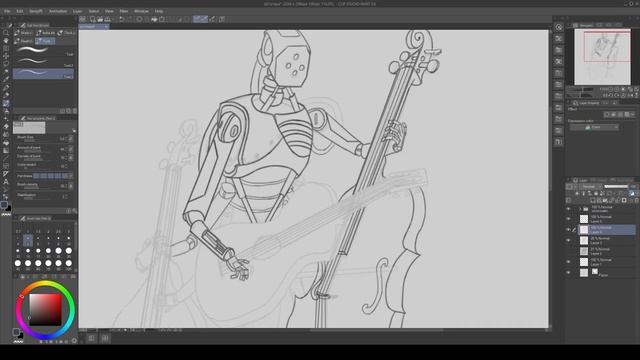Screen dimensions: 640x360
Task: Close the open canvas document tab
Action: click(106, 27)
